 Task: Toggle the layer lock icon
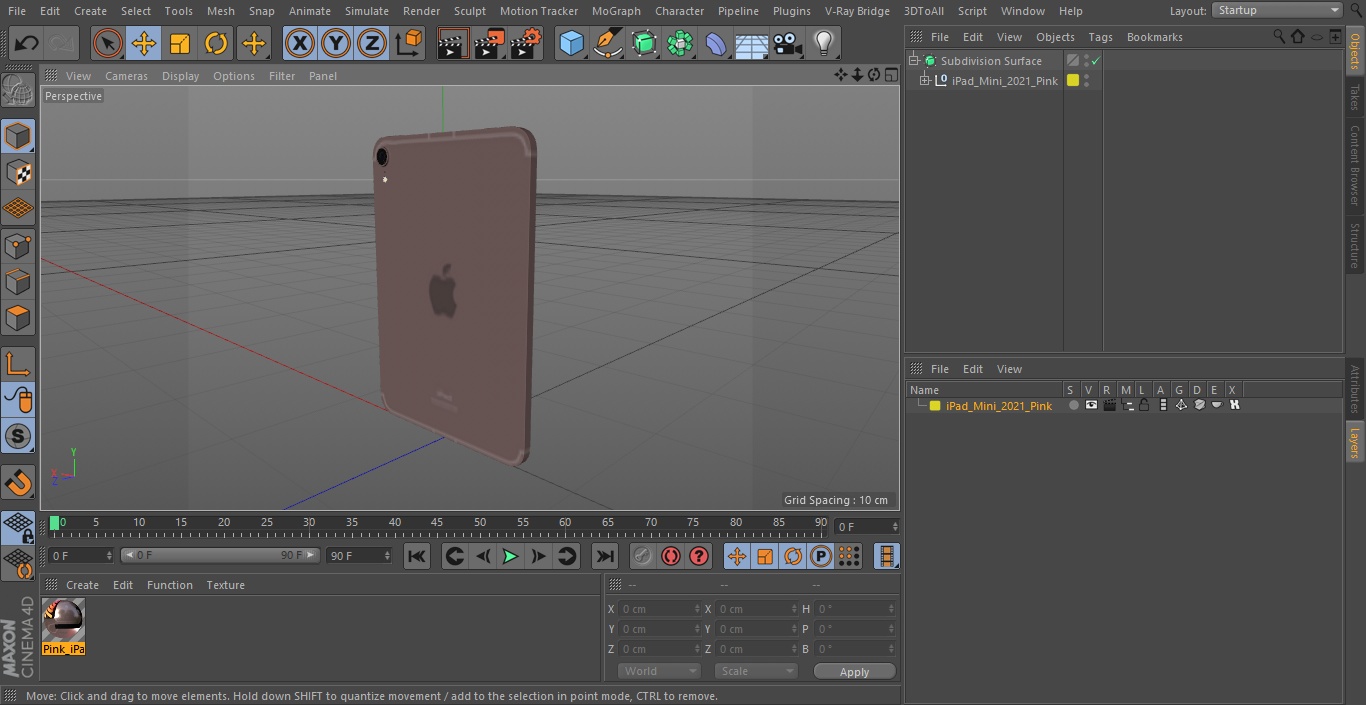coord(1144,405)
